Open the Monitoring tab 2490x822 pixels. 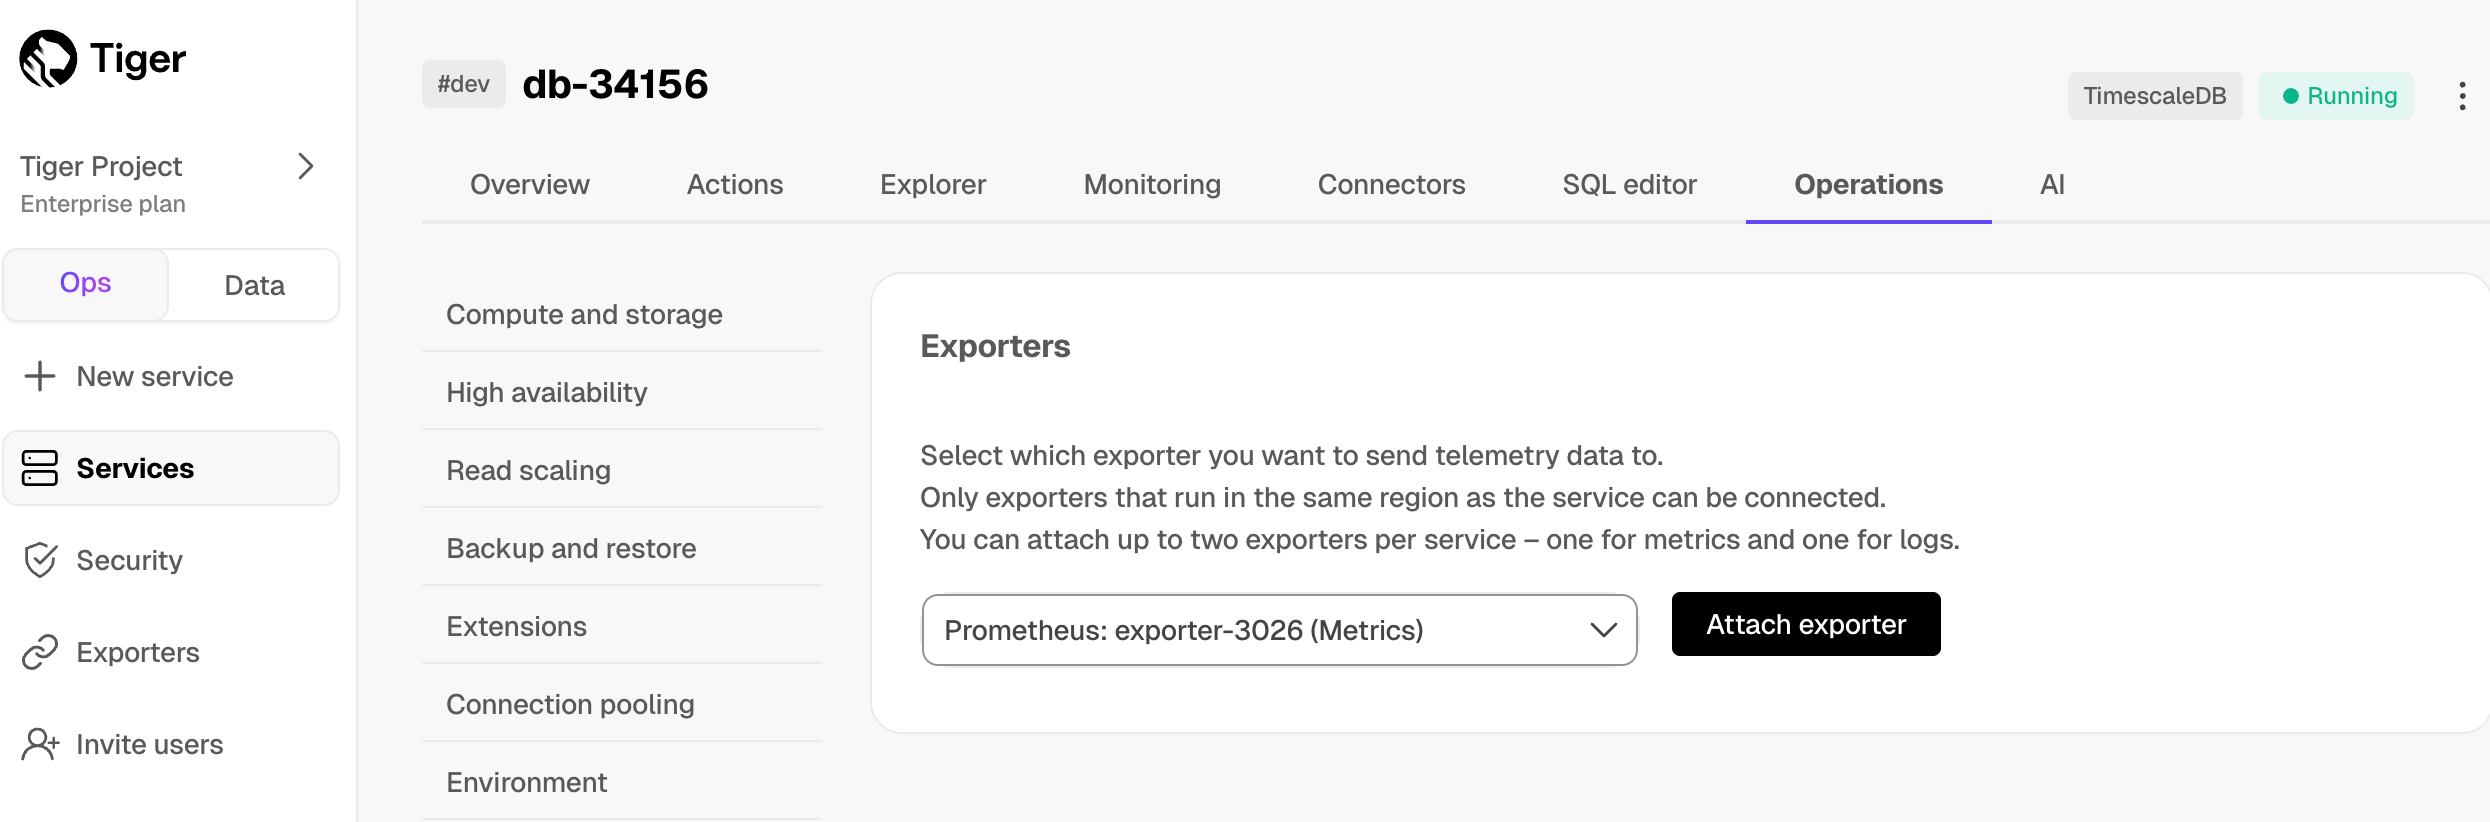1152,185
